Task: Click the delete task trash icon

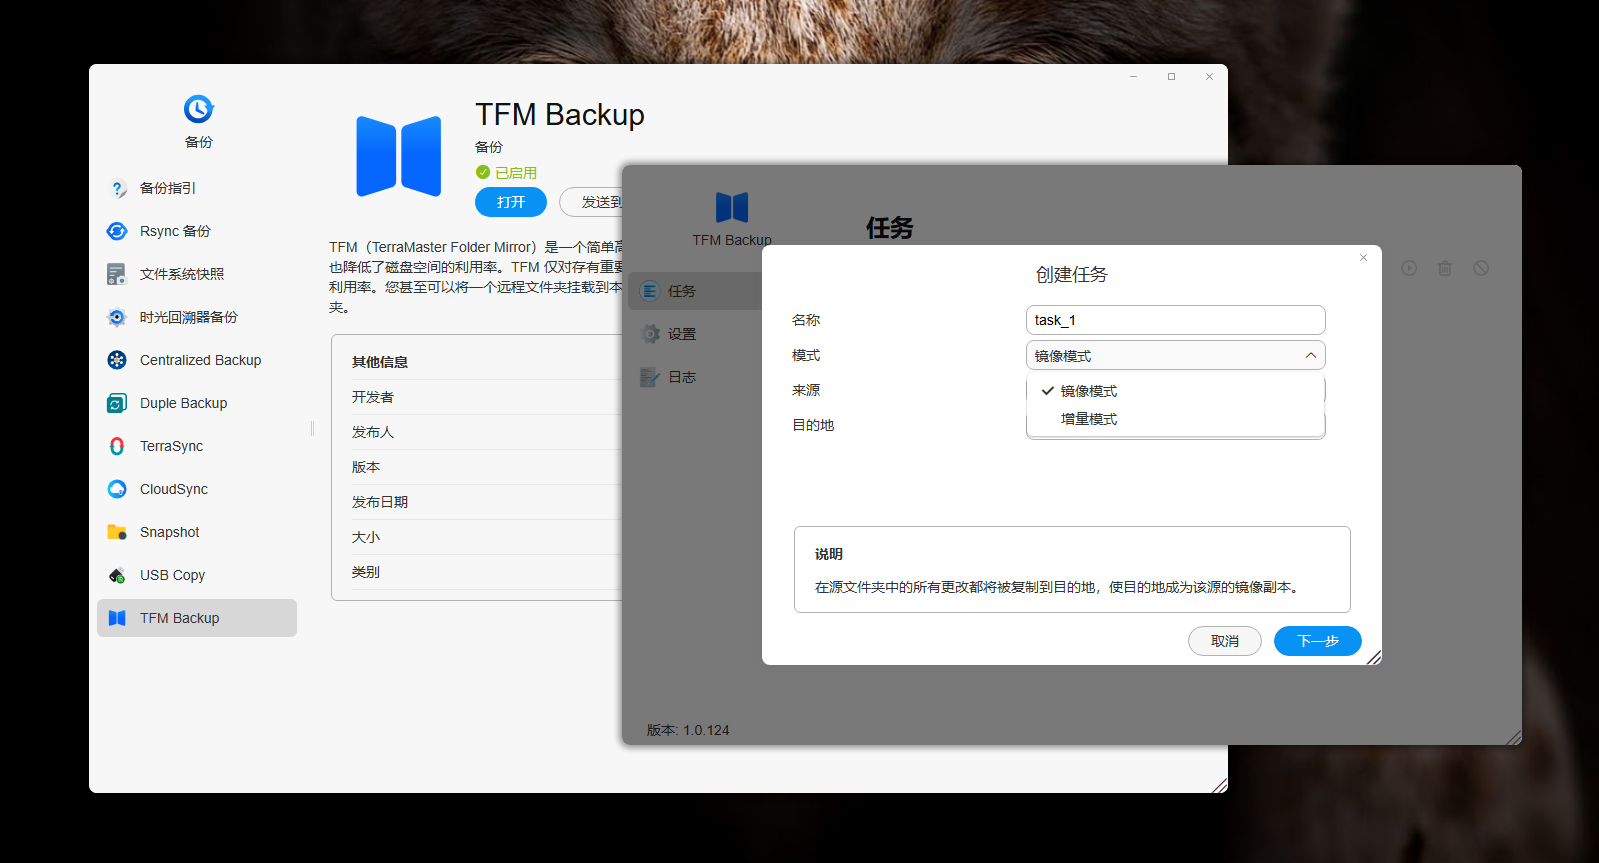Action: click(x=1445, y=268)
